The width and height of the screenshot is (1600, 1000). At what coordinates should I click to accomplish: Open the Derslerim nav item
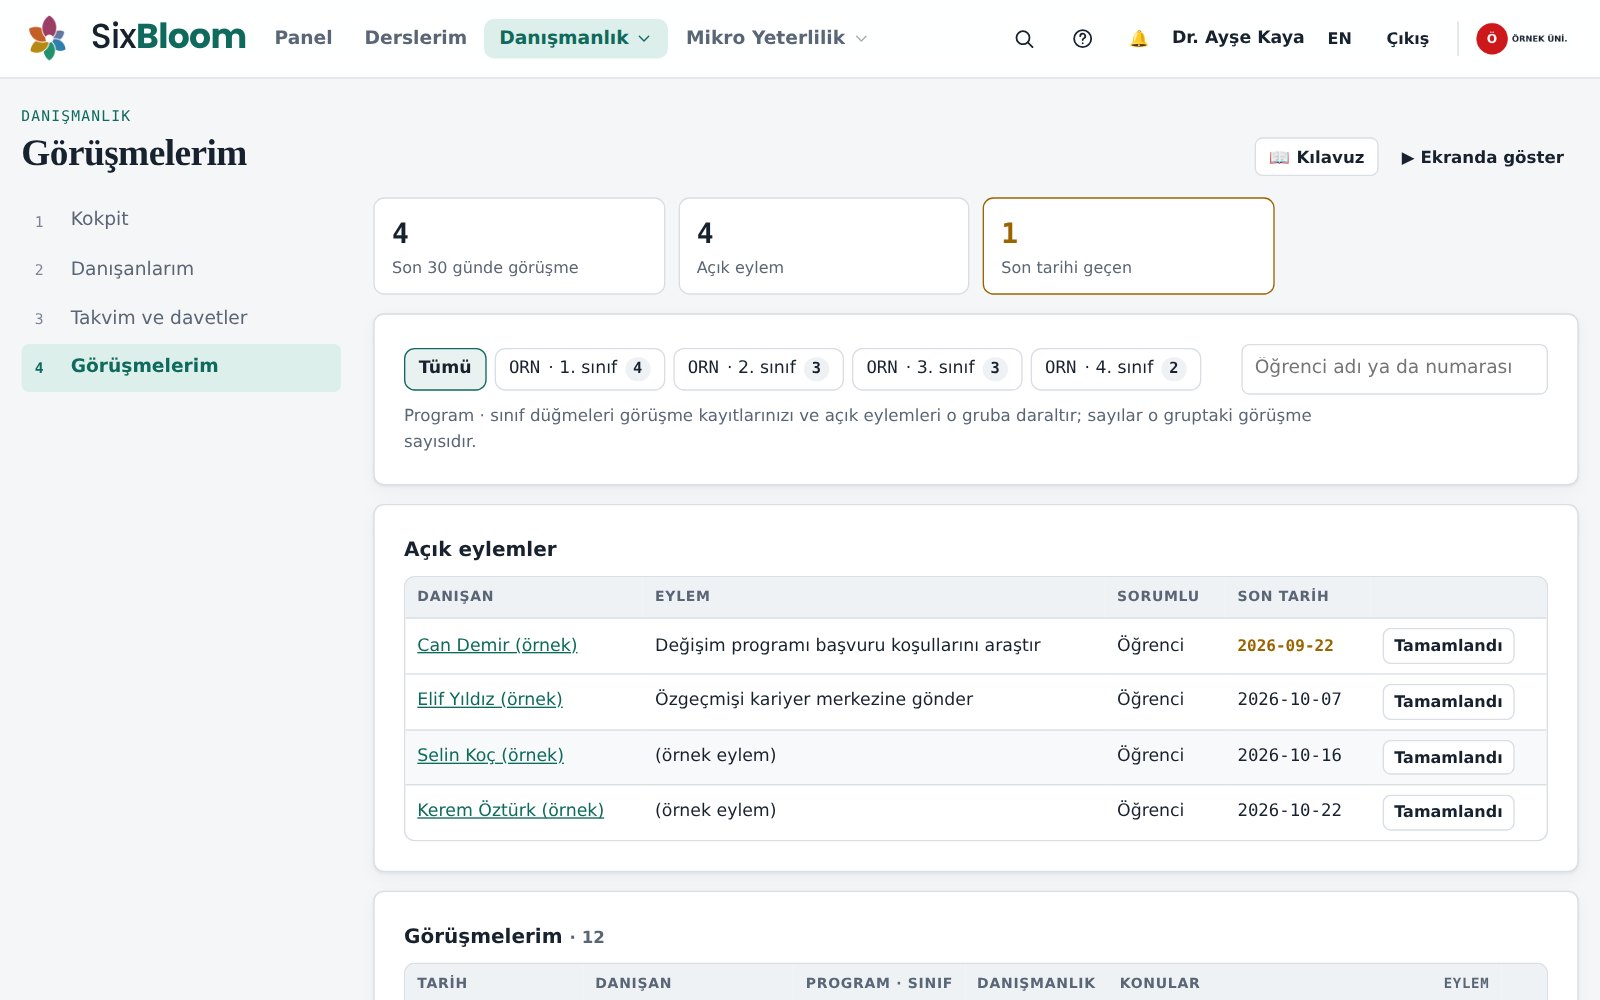point(415,38)
